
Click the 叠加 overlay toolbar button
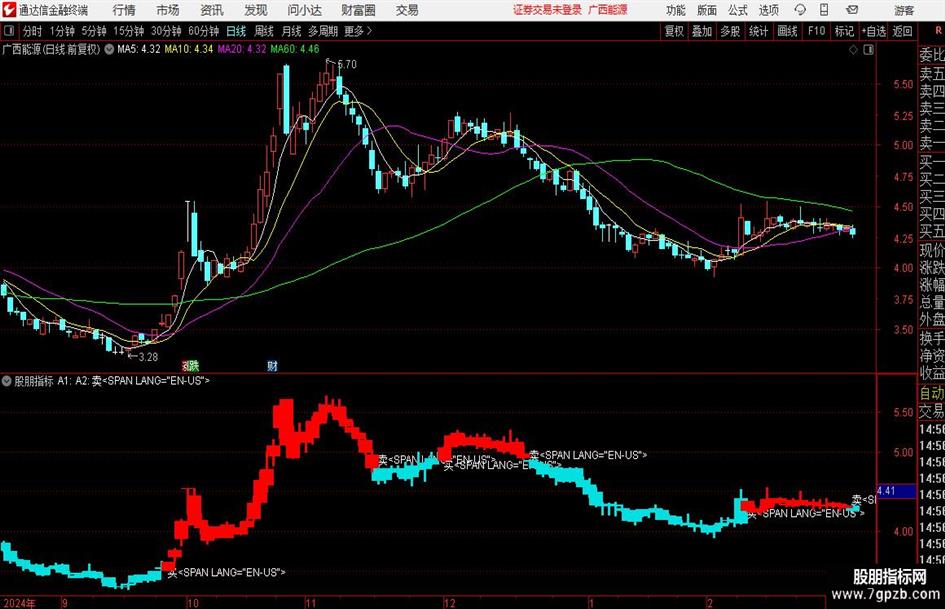[702, 31]
